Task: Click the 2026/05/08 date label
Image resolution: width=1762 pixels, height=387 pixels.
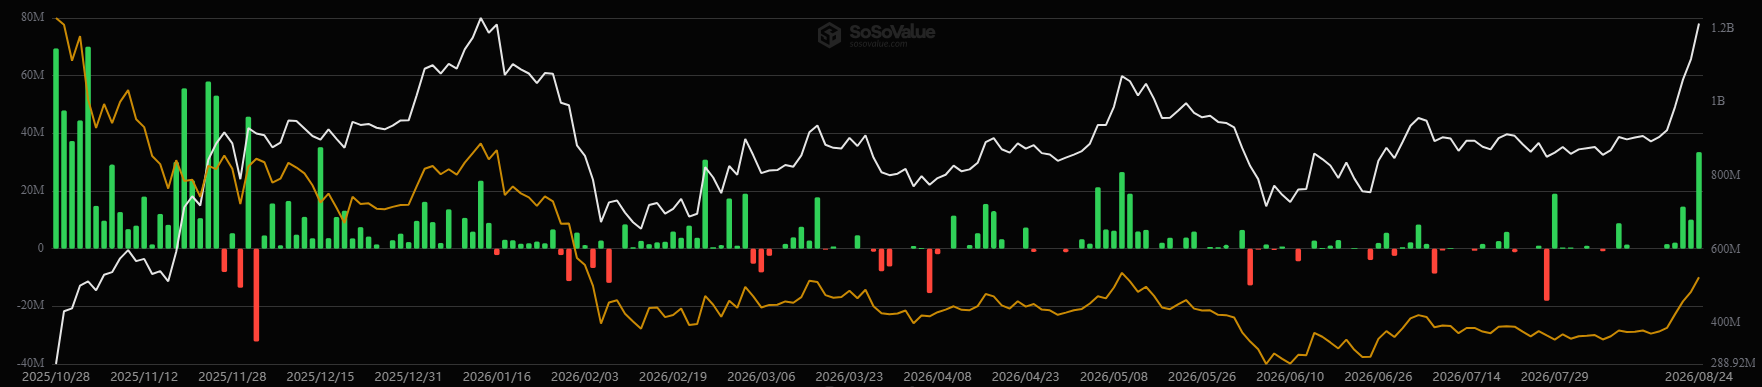Action: pos(1113,377)
